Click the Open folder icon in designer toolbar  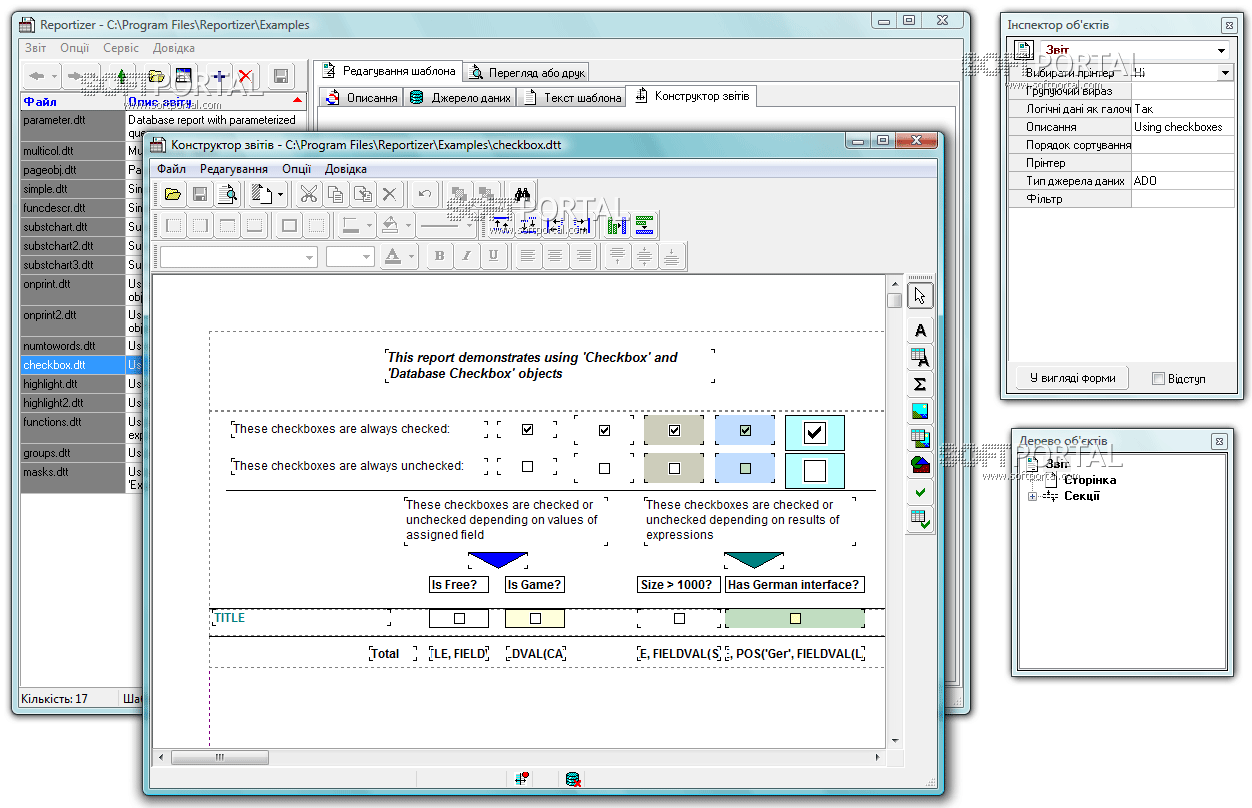pos(173,194)
